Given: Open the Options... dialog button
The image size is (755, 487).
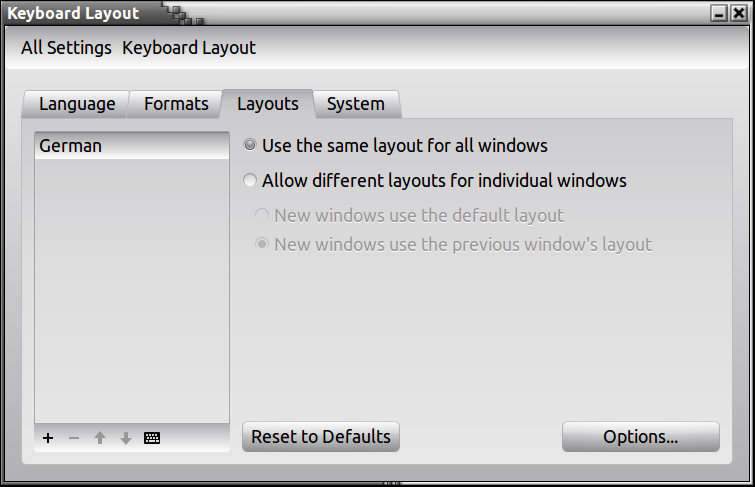Looking at the screenshot, I should [x=640, y=437].
